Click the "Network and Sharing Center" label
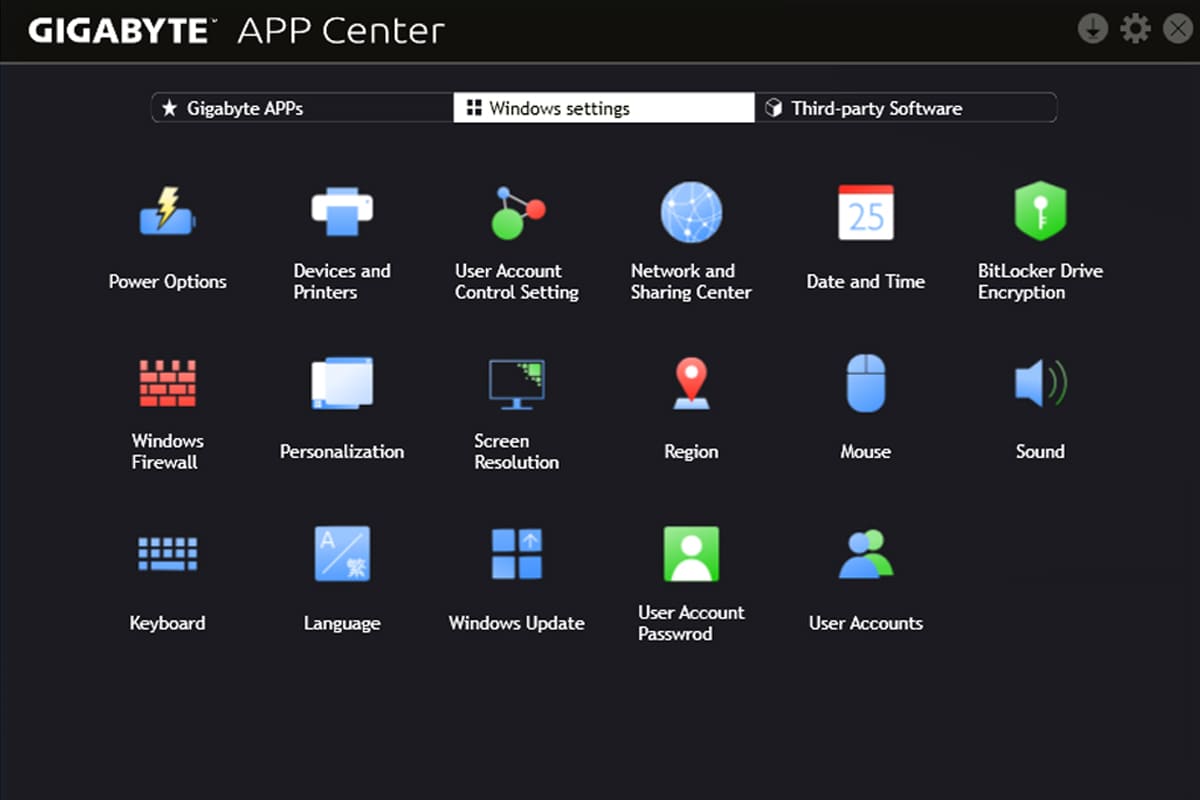This screenshot has height=800, width=1200. point(691,282)
